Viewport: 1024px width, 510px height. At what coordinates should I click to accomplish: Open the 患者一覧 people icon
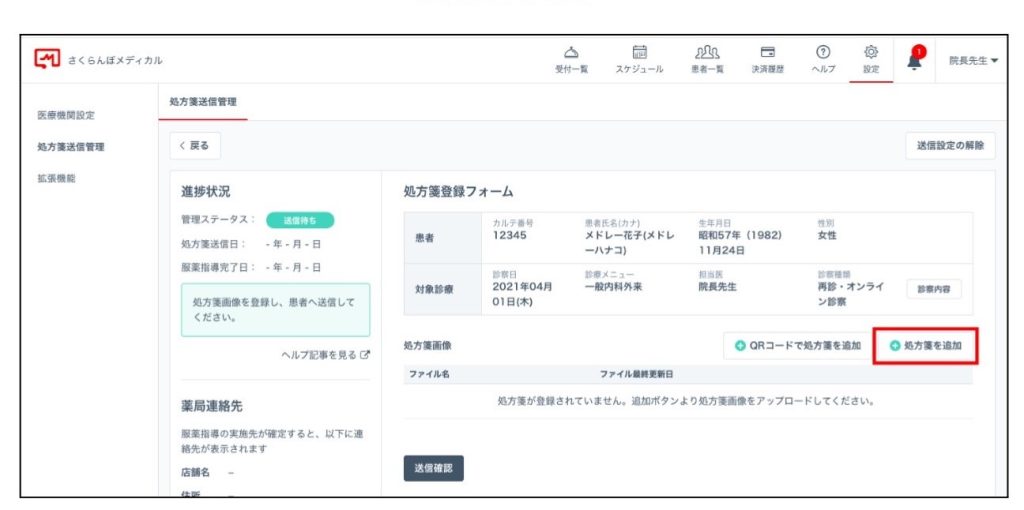(707, 53)
